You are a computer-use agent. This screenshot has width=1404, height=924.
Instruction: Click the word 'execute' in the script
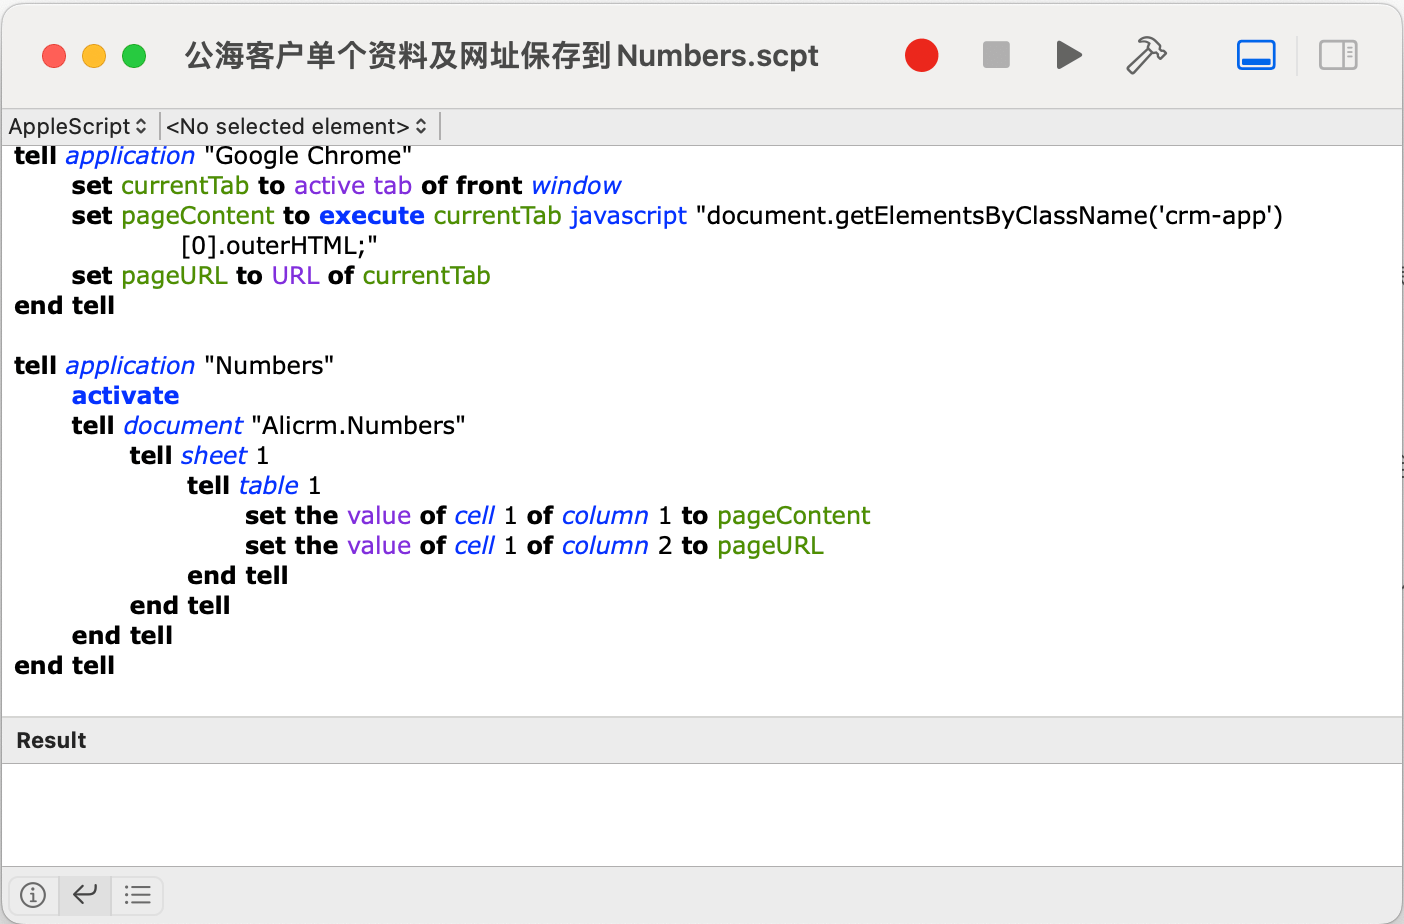pos(372,216)
